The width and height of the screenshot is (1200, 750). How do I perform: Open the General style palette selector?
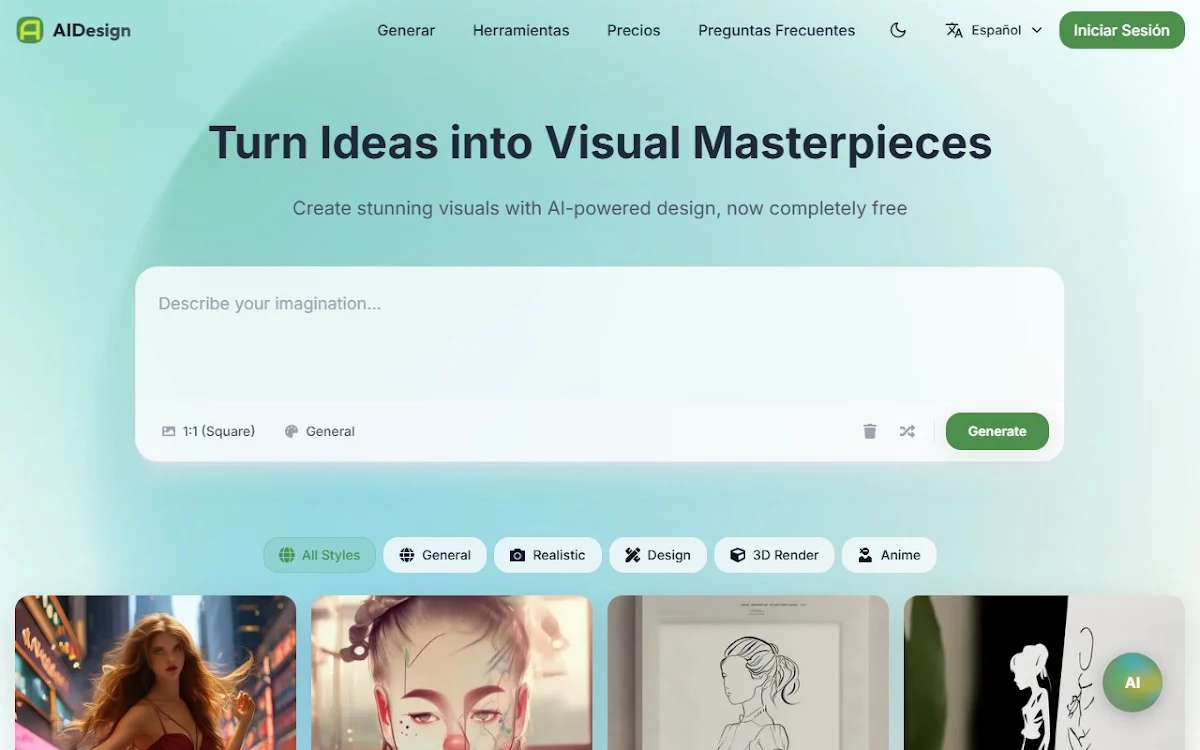pyautogui.click(x=320, y=431)
